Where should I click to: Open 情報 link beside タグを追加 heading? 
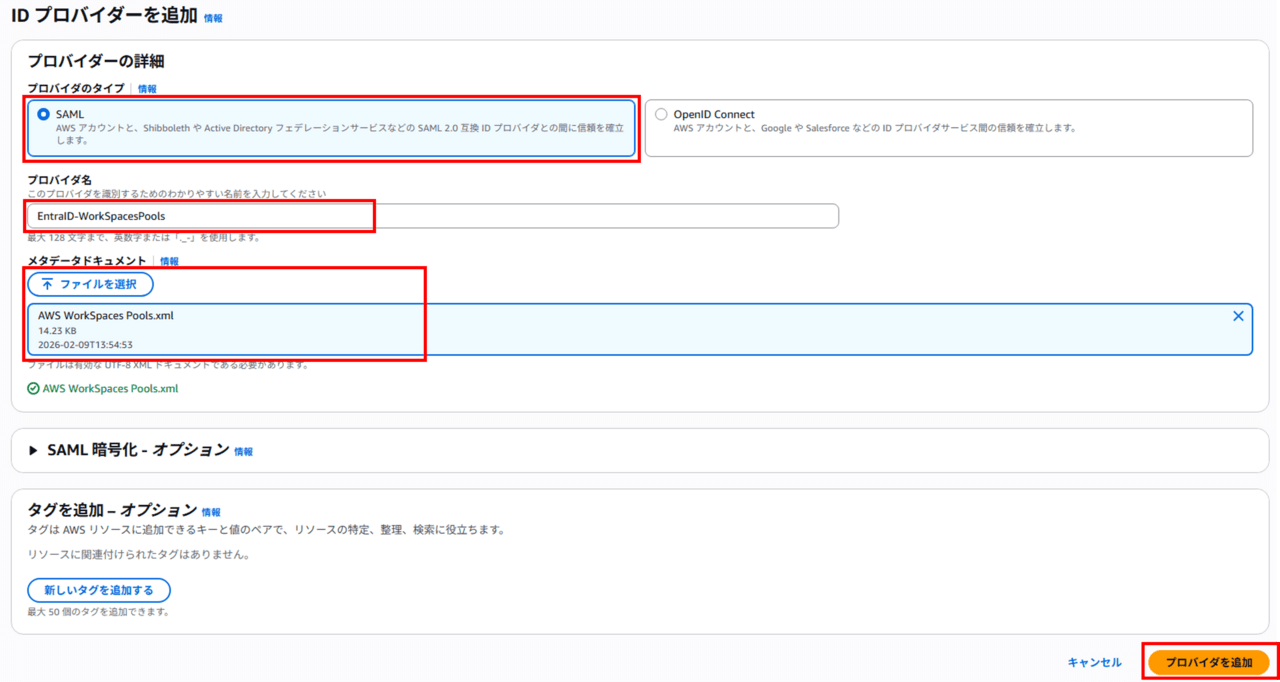211,512
